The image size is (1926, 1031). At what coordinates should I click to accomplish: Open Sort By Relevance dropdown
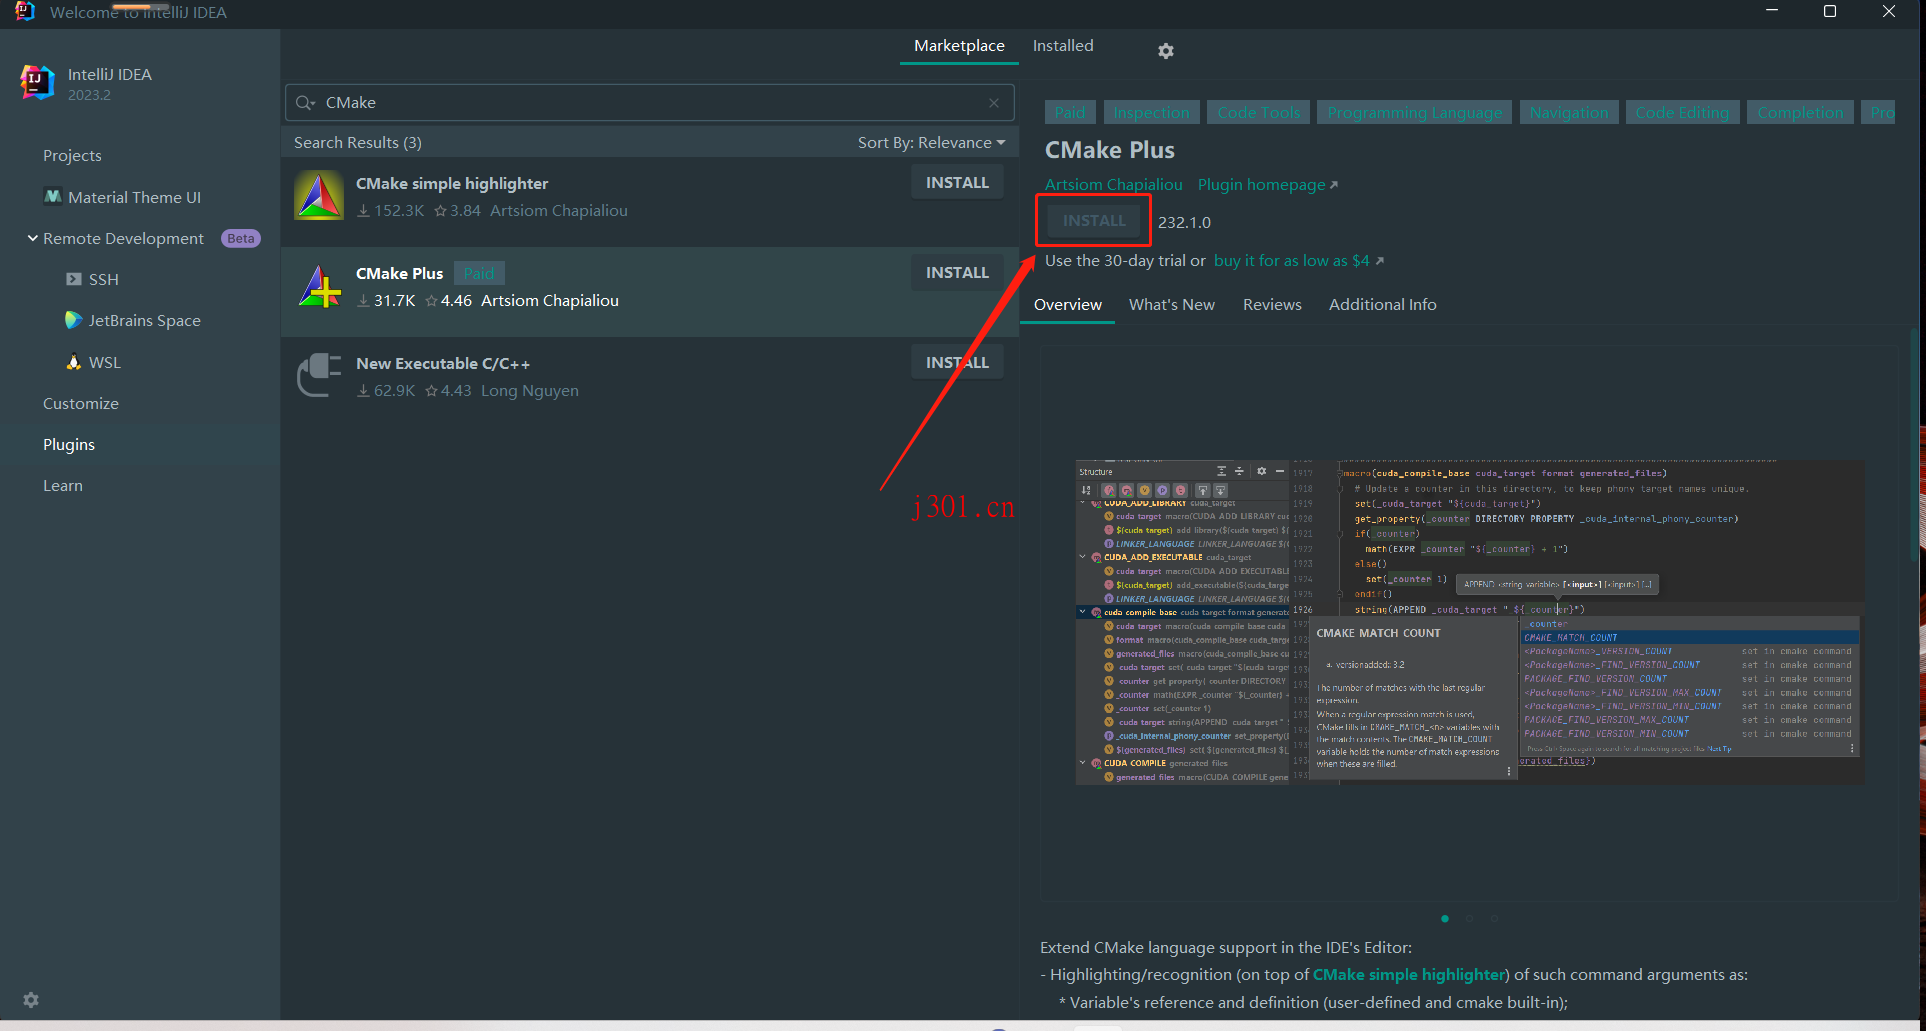tap(931, 142)
